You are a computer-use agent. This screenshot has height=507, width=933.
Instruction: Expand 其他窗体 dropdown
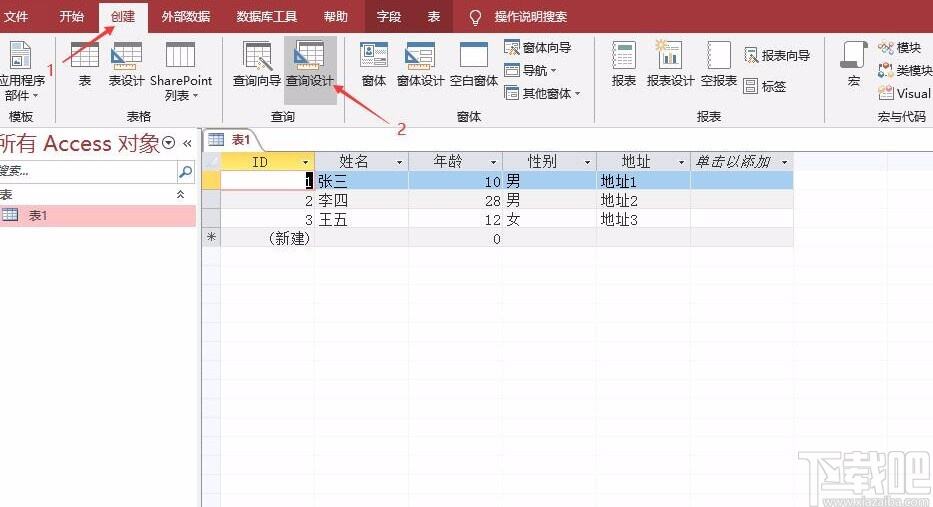tap(542, 93)
